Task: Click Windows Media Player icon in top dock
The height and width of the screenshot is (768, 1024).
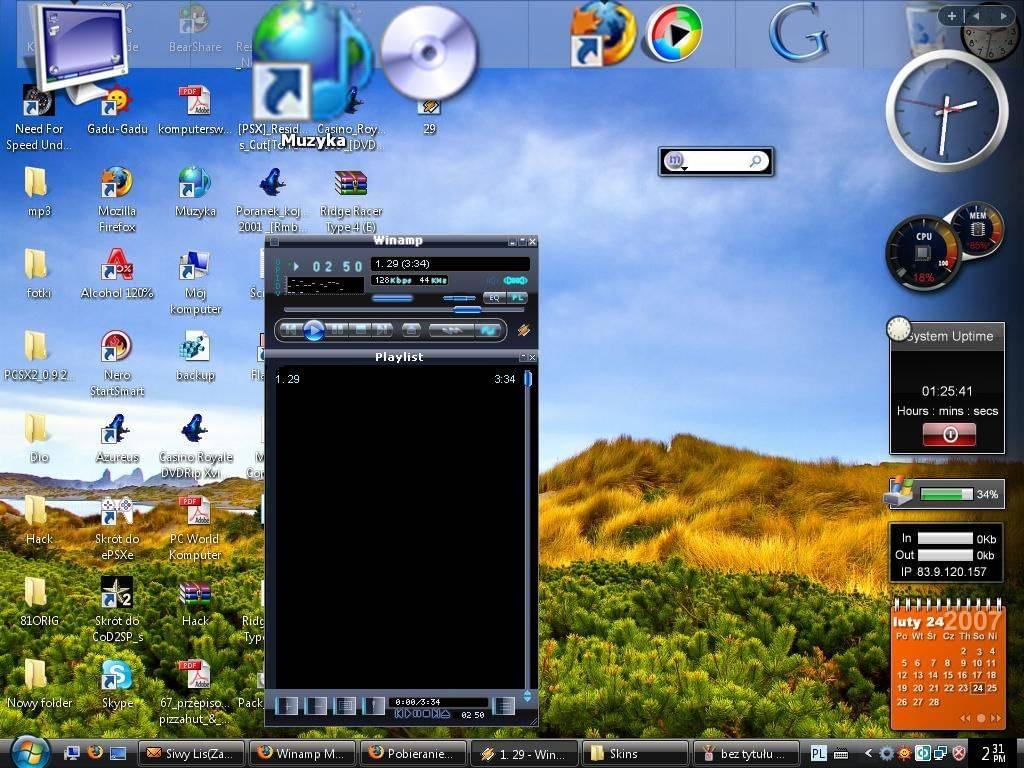Action: point(673,33)
